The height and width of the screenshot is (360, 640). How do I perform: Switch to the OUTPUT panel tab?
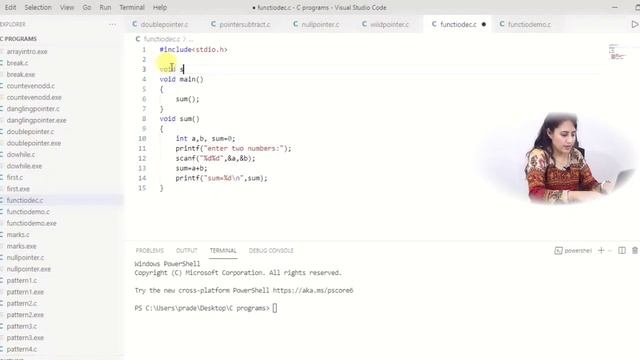pyautogui.click(x=187, y=251)
